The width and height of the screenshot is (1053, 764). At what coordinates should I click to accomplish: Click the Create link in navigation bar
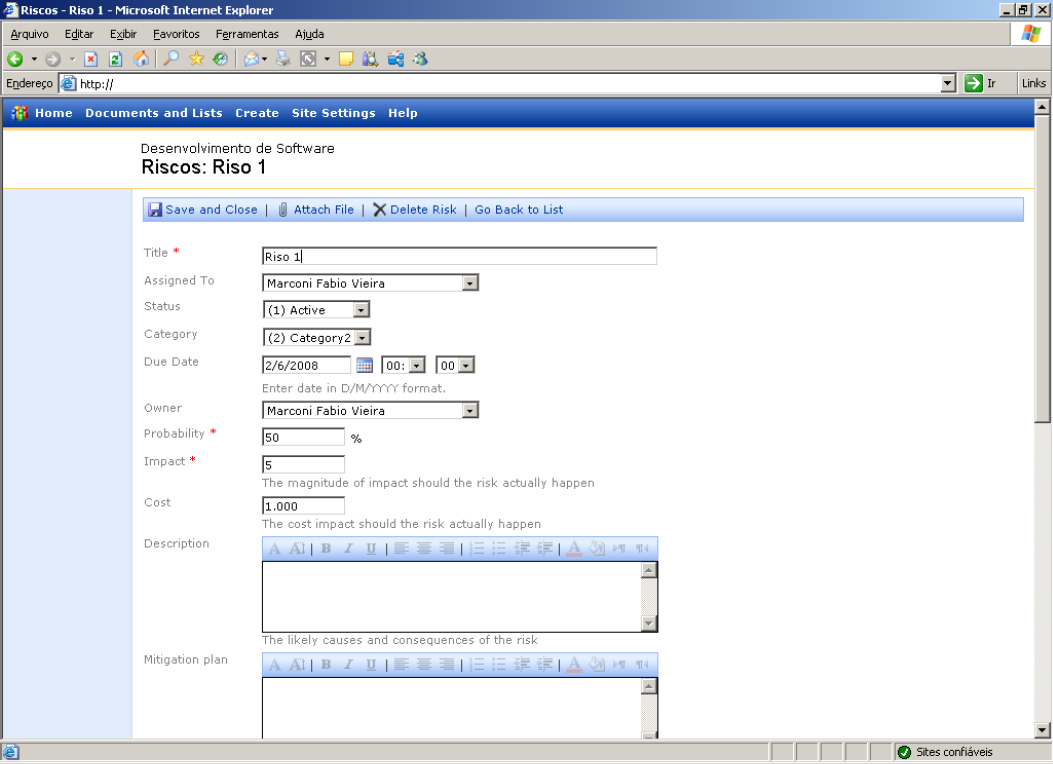click(x=257, y=113)
